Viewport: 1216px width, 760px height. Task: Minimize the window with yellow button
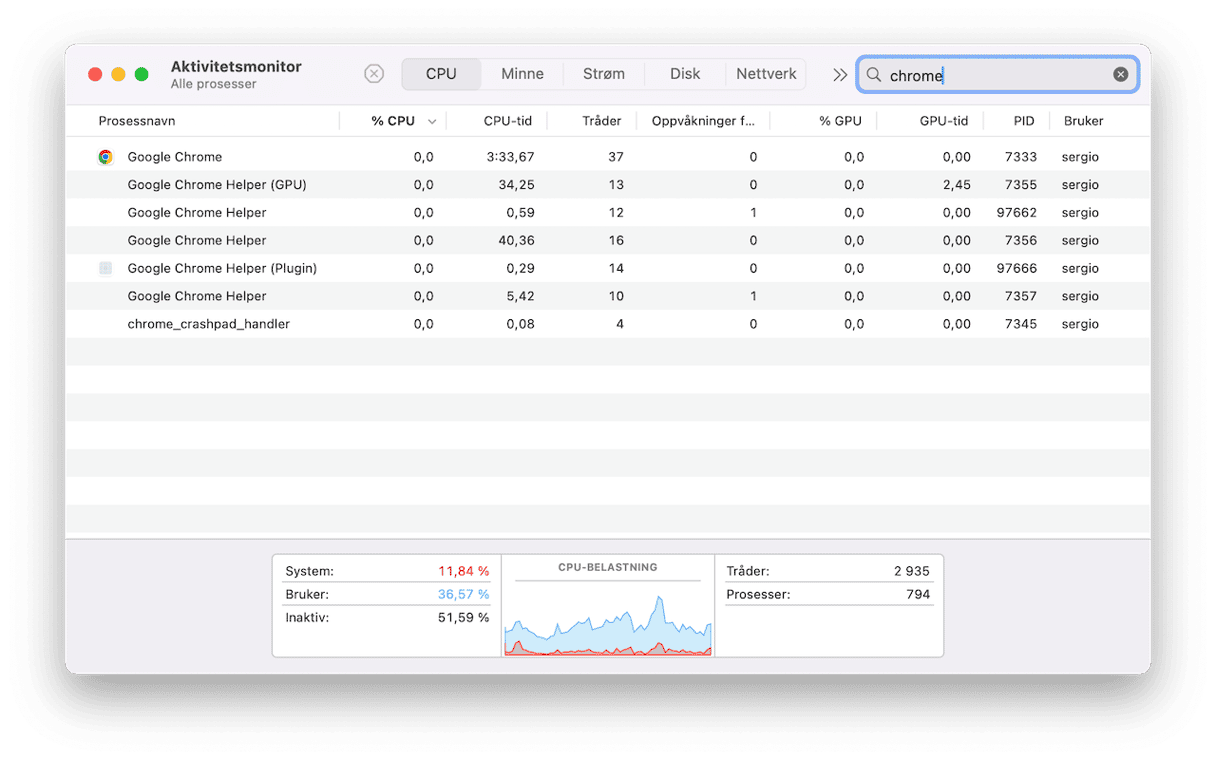pos(118,75)
